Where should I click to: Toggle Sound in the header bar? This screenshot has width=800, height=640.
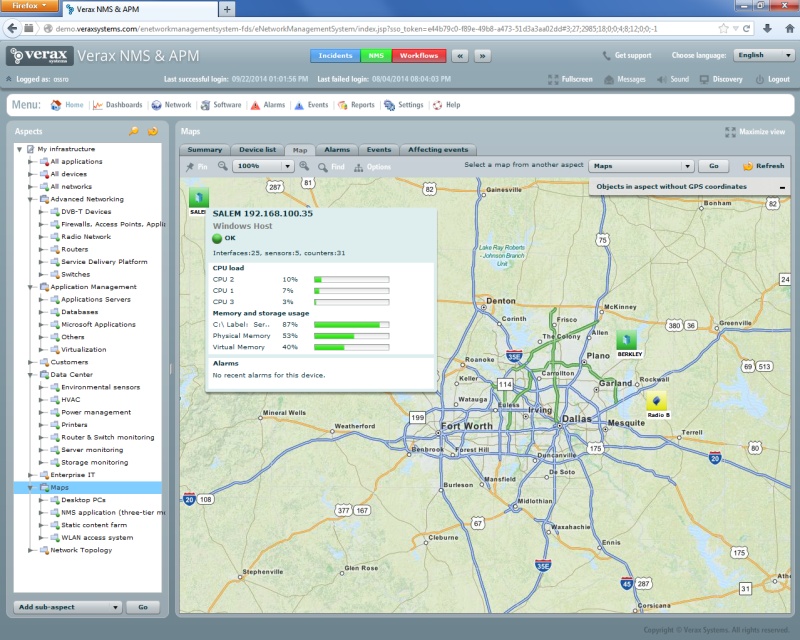[673, 79]
